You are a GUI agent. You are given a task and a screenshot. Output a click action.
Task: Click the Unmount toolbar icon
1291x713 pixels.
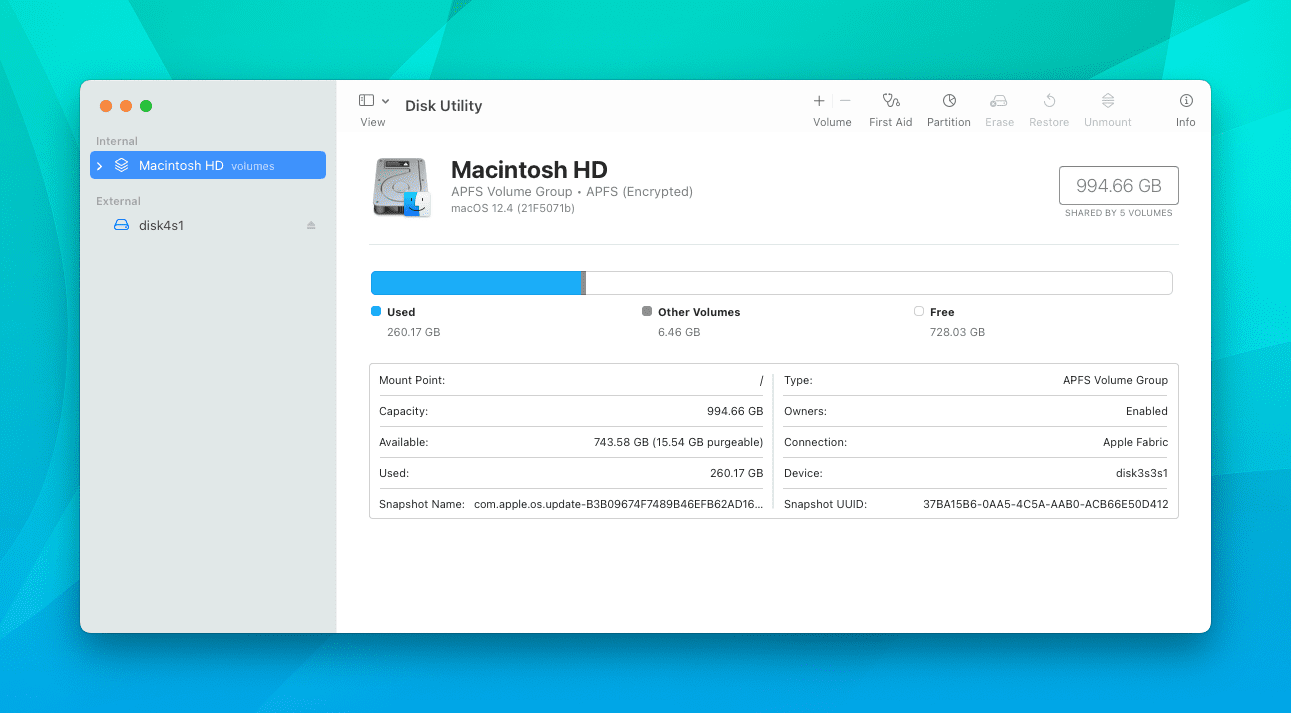tap(1108, 101)
